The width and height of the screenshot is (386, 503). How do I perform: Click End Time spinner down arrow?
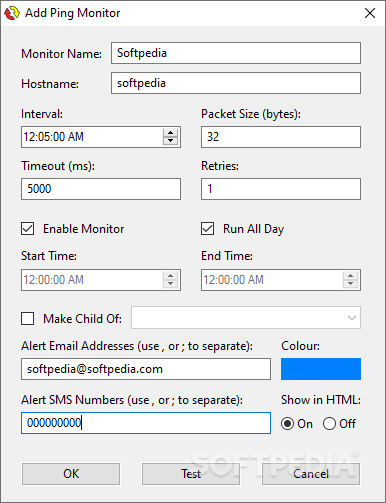(350, 284)
